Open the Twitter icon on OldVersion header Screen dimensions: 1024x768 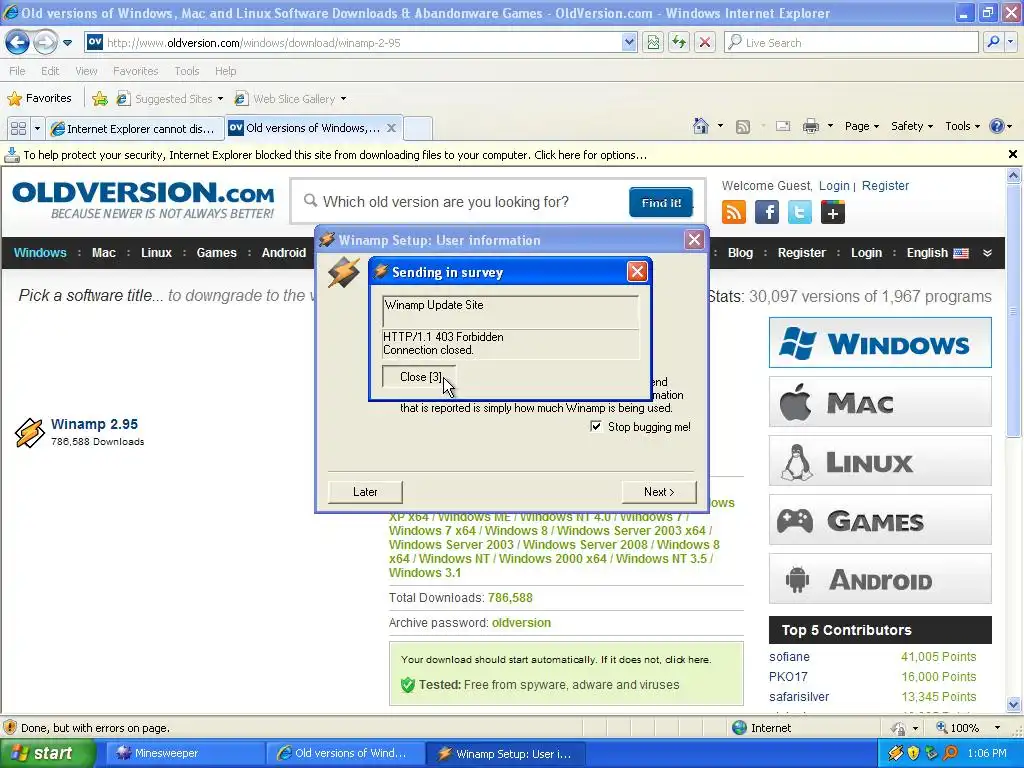[x=799, y=212]
